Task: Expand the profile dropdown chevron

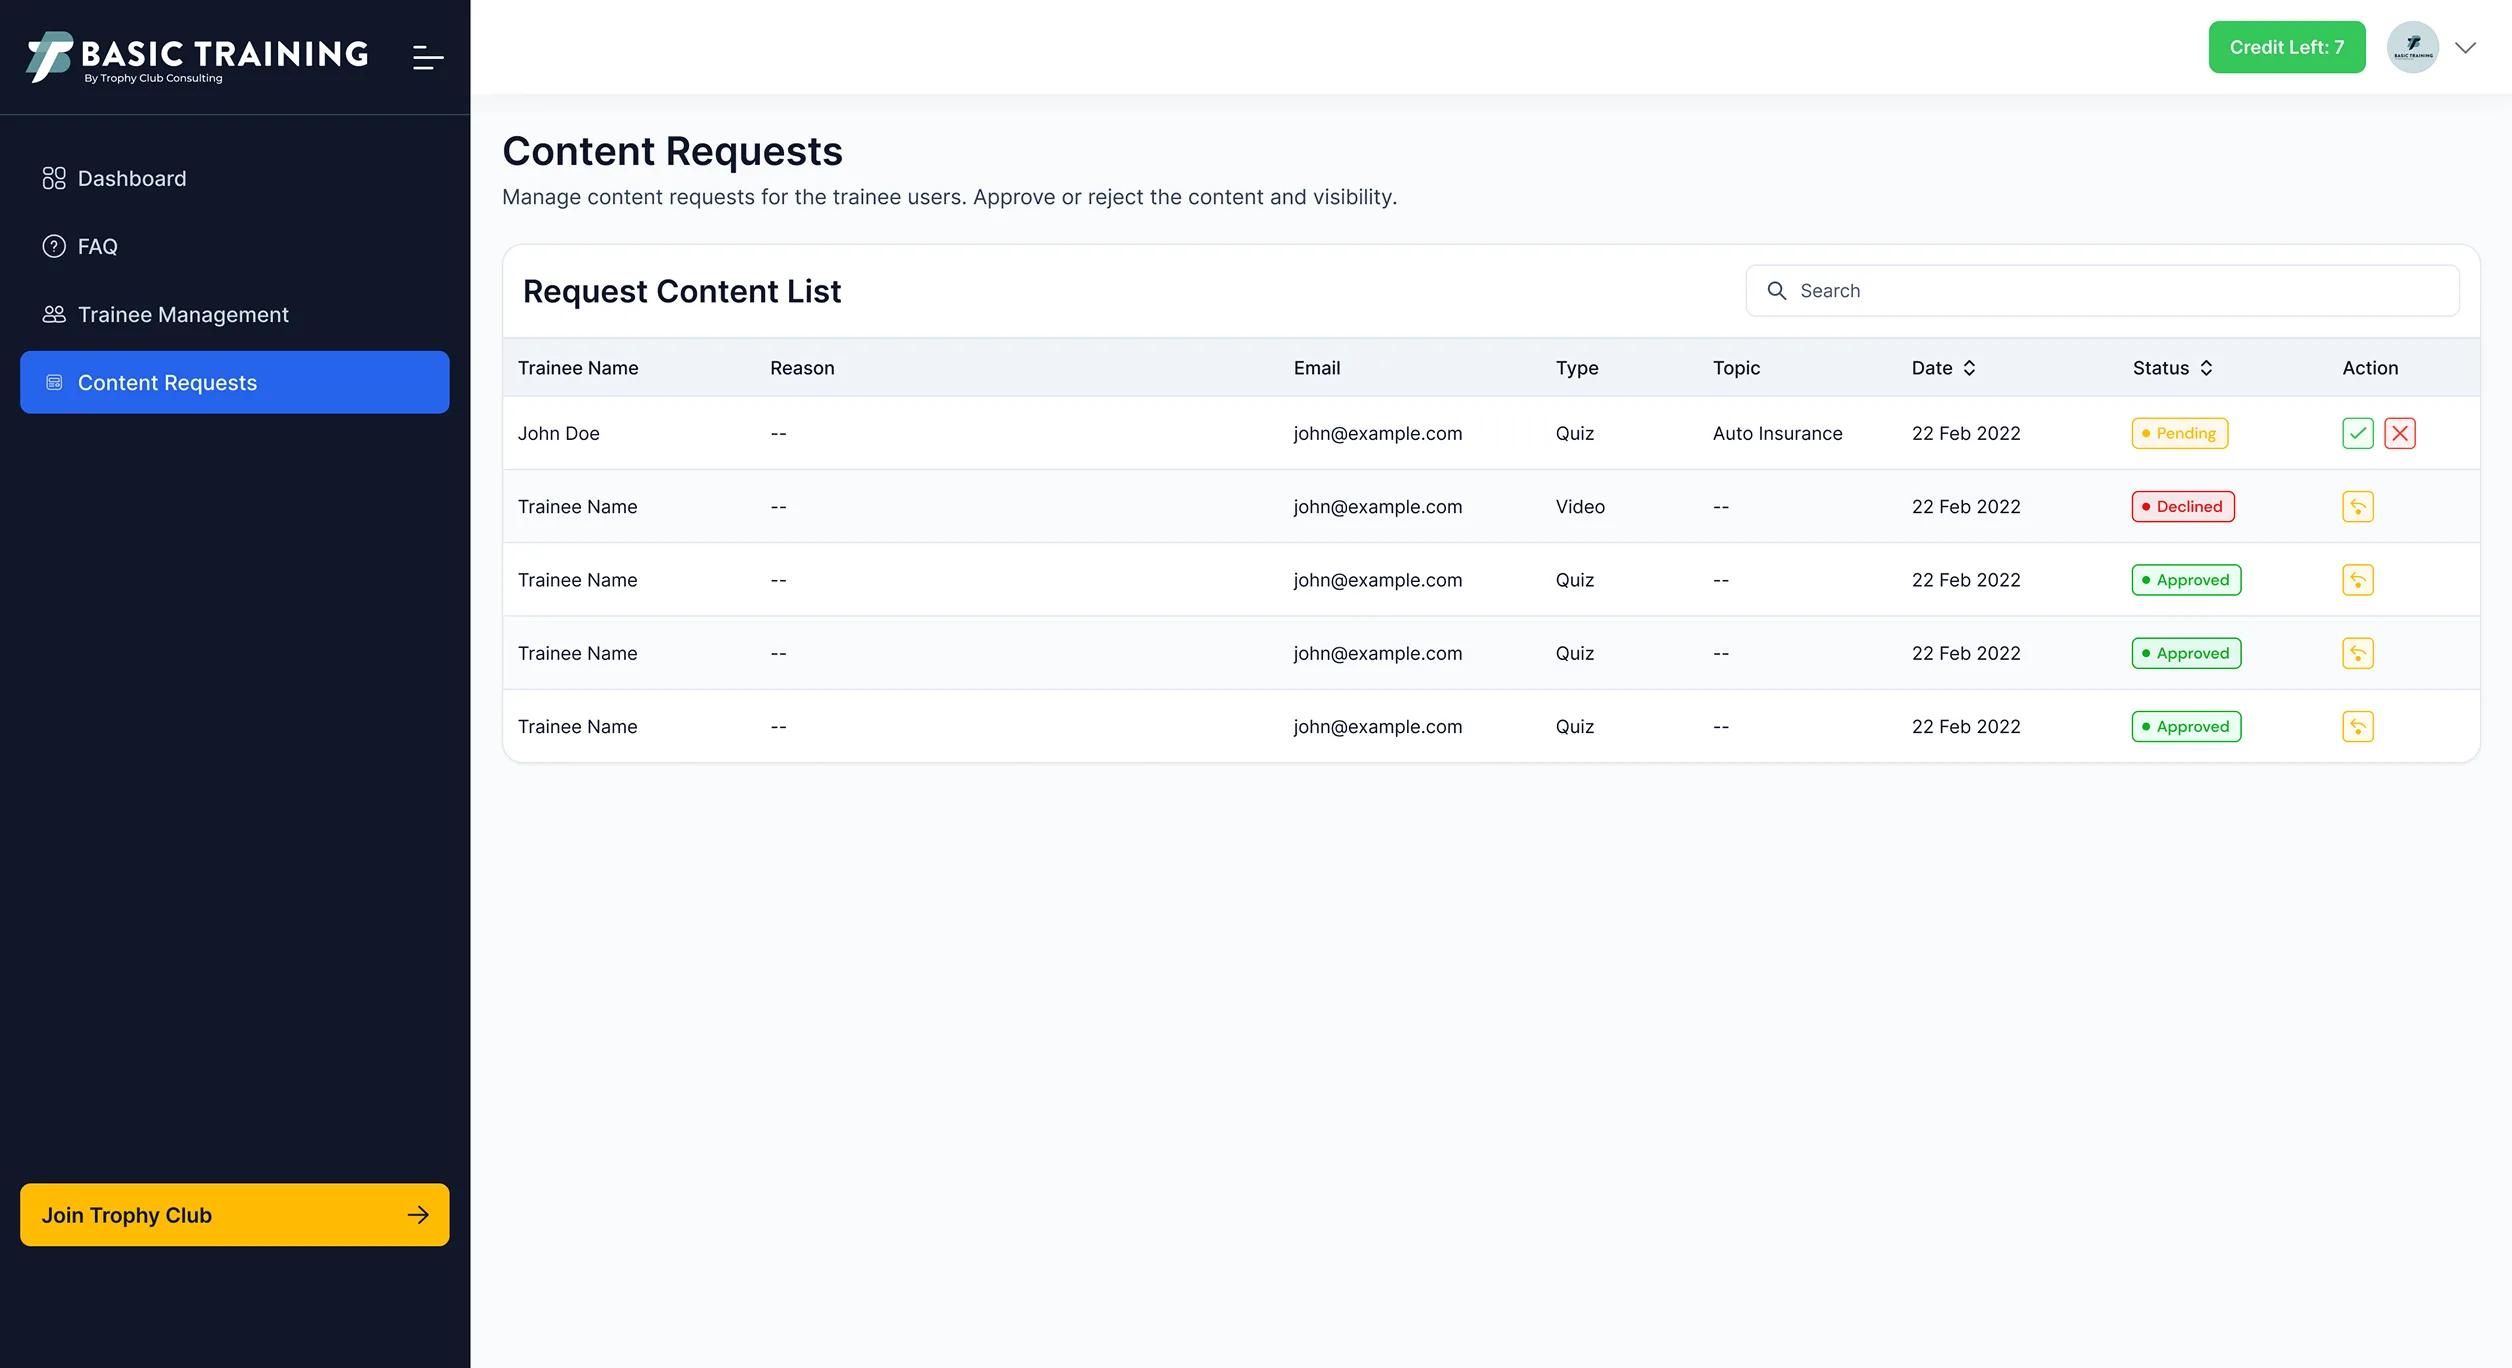Action: [x=2466, y=47]
